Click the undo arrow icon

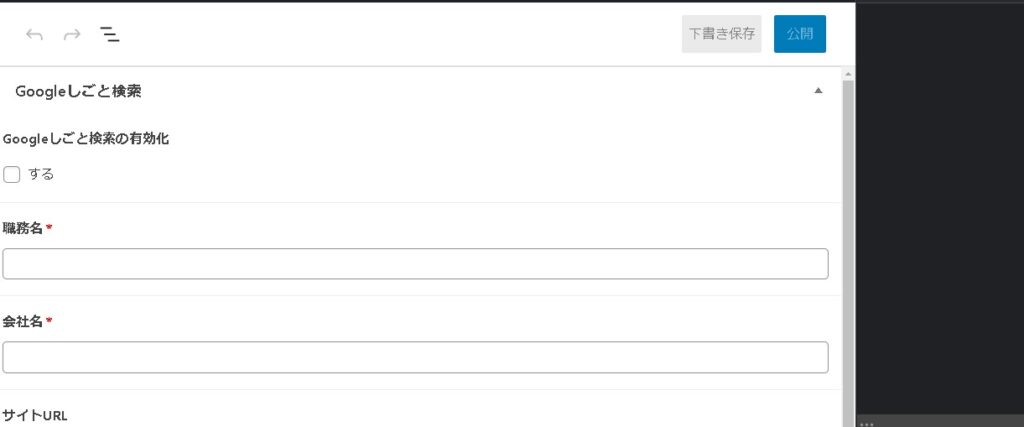35,35
